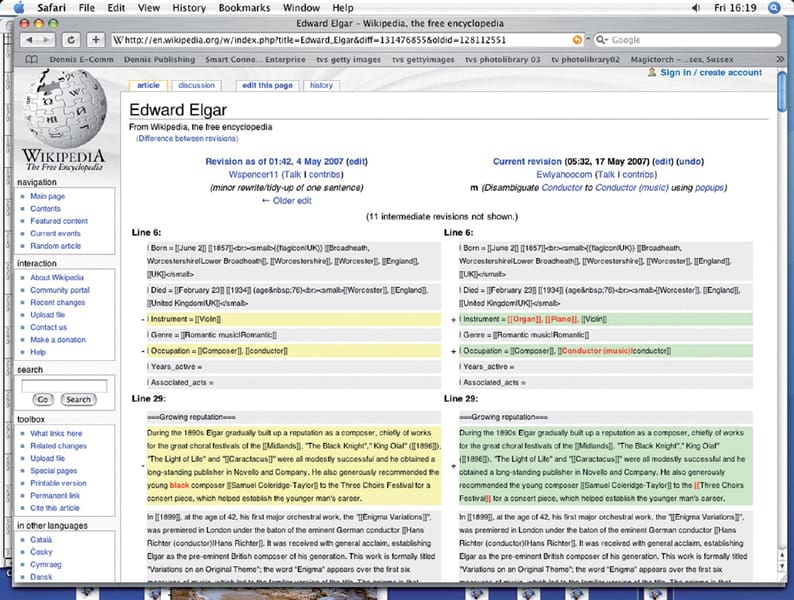This screenshot has height=600, width=794.
Task: Click the orange RSS/snapback icon in address bar
Action: click(x=577, y=39)
